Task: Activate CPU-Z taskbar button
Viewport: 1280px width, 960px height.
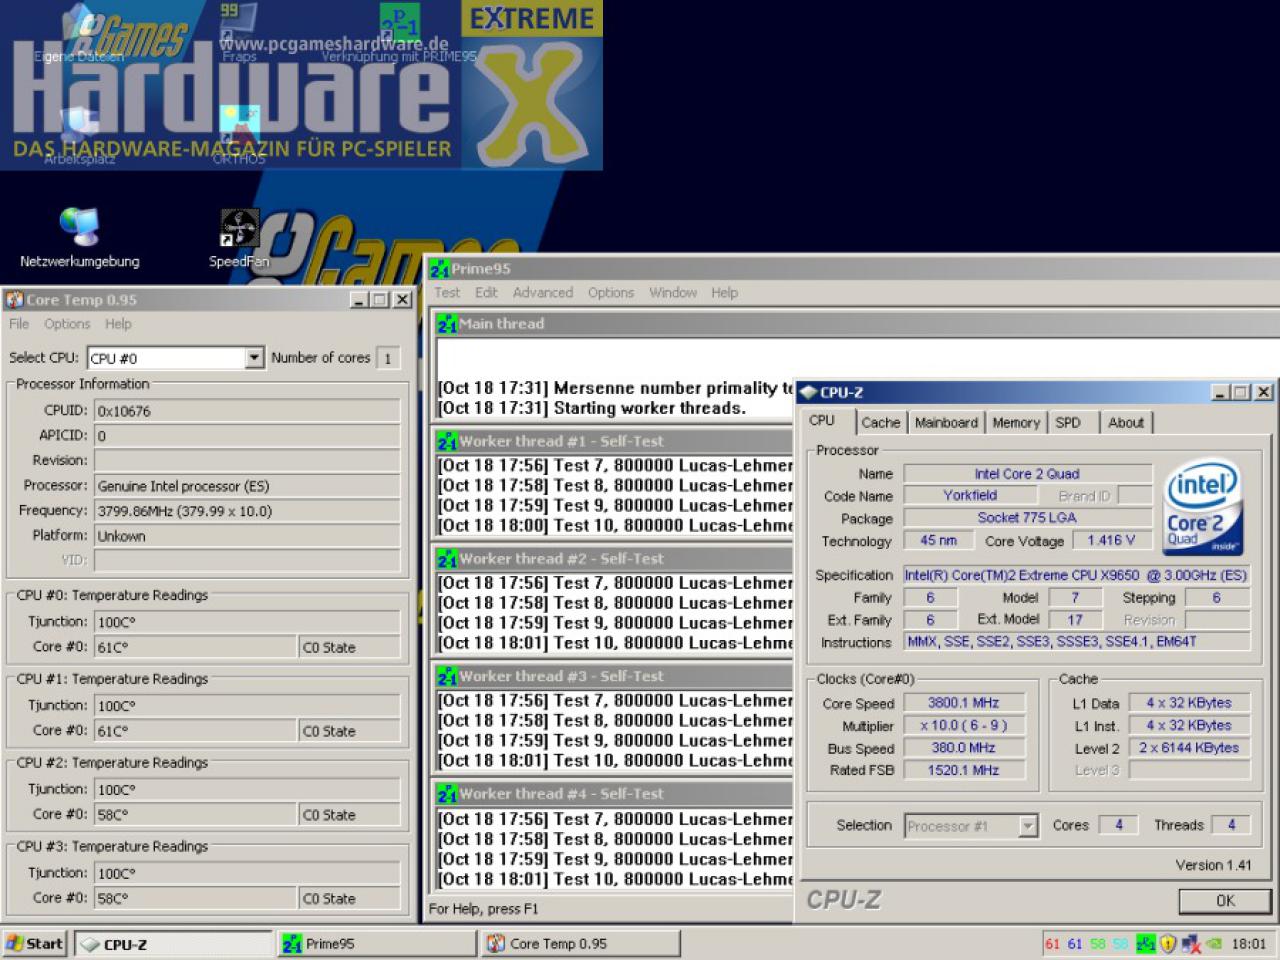Action: [x=173, y=943]
